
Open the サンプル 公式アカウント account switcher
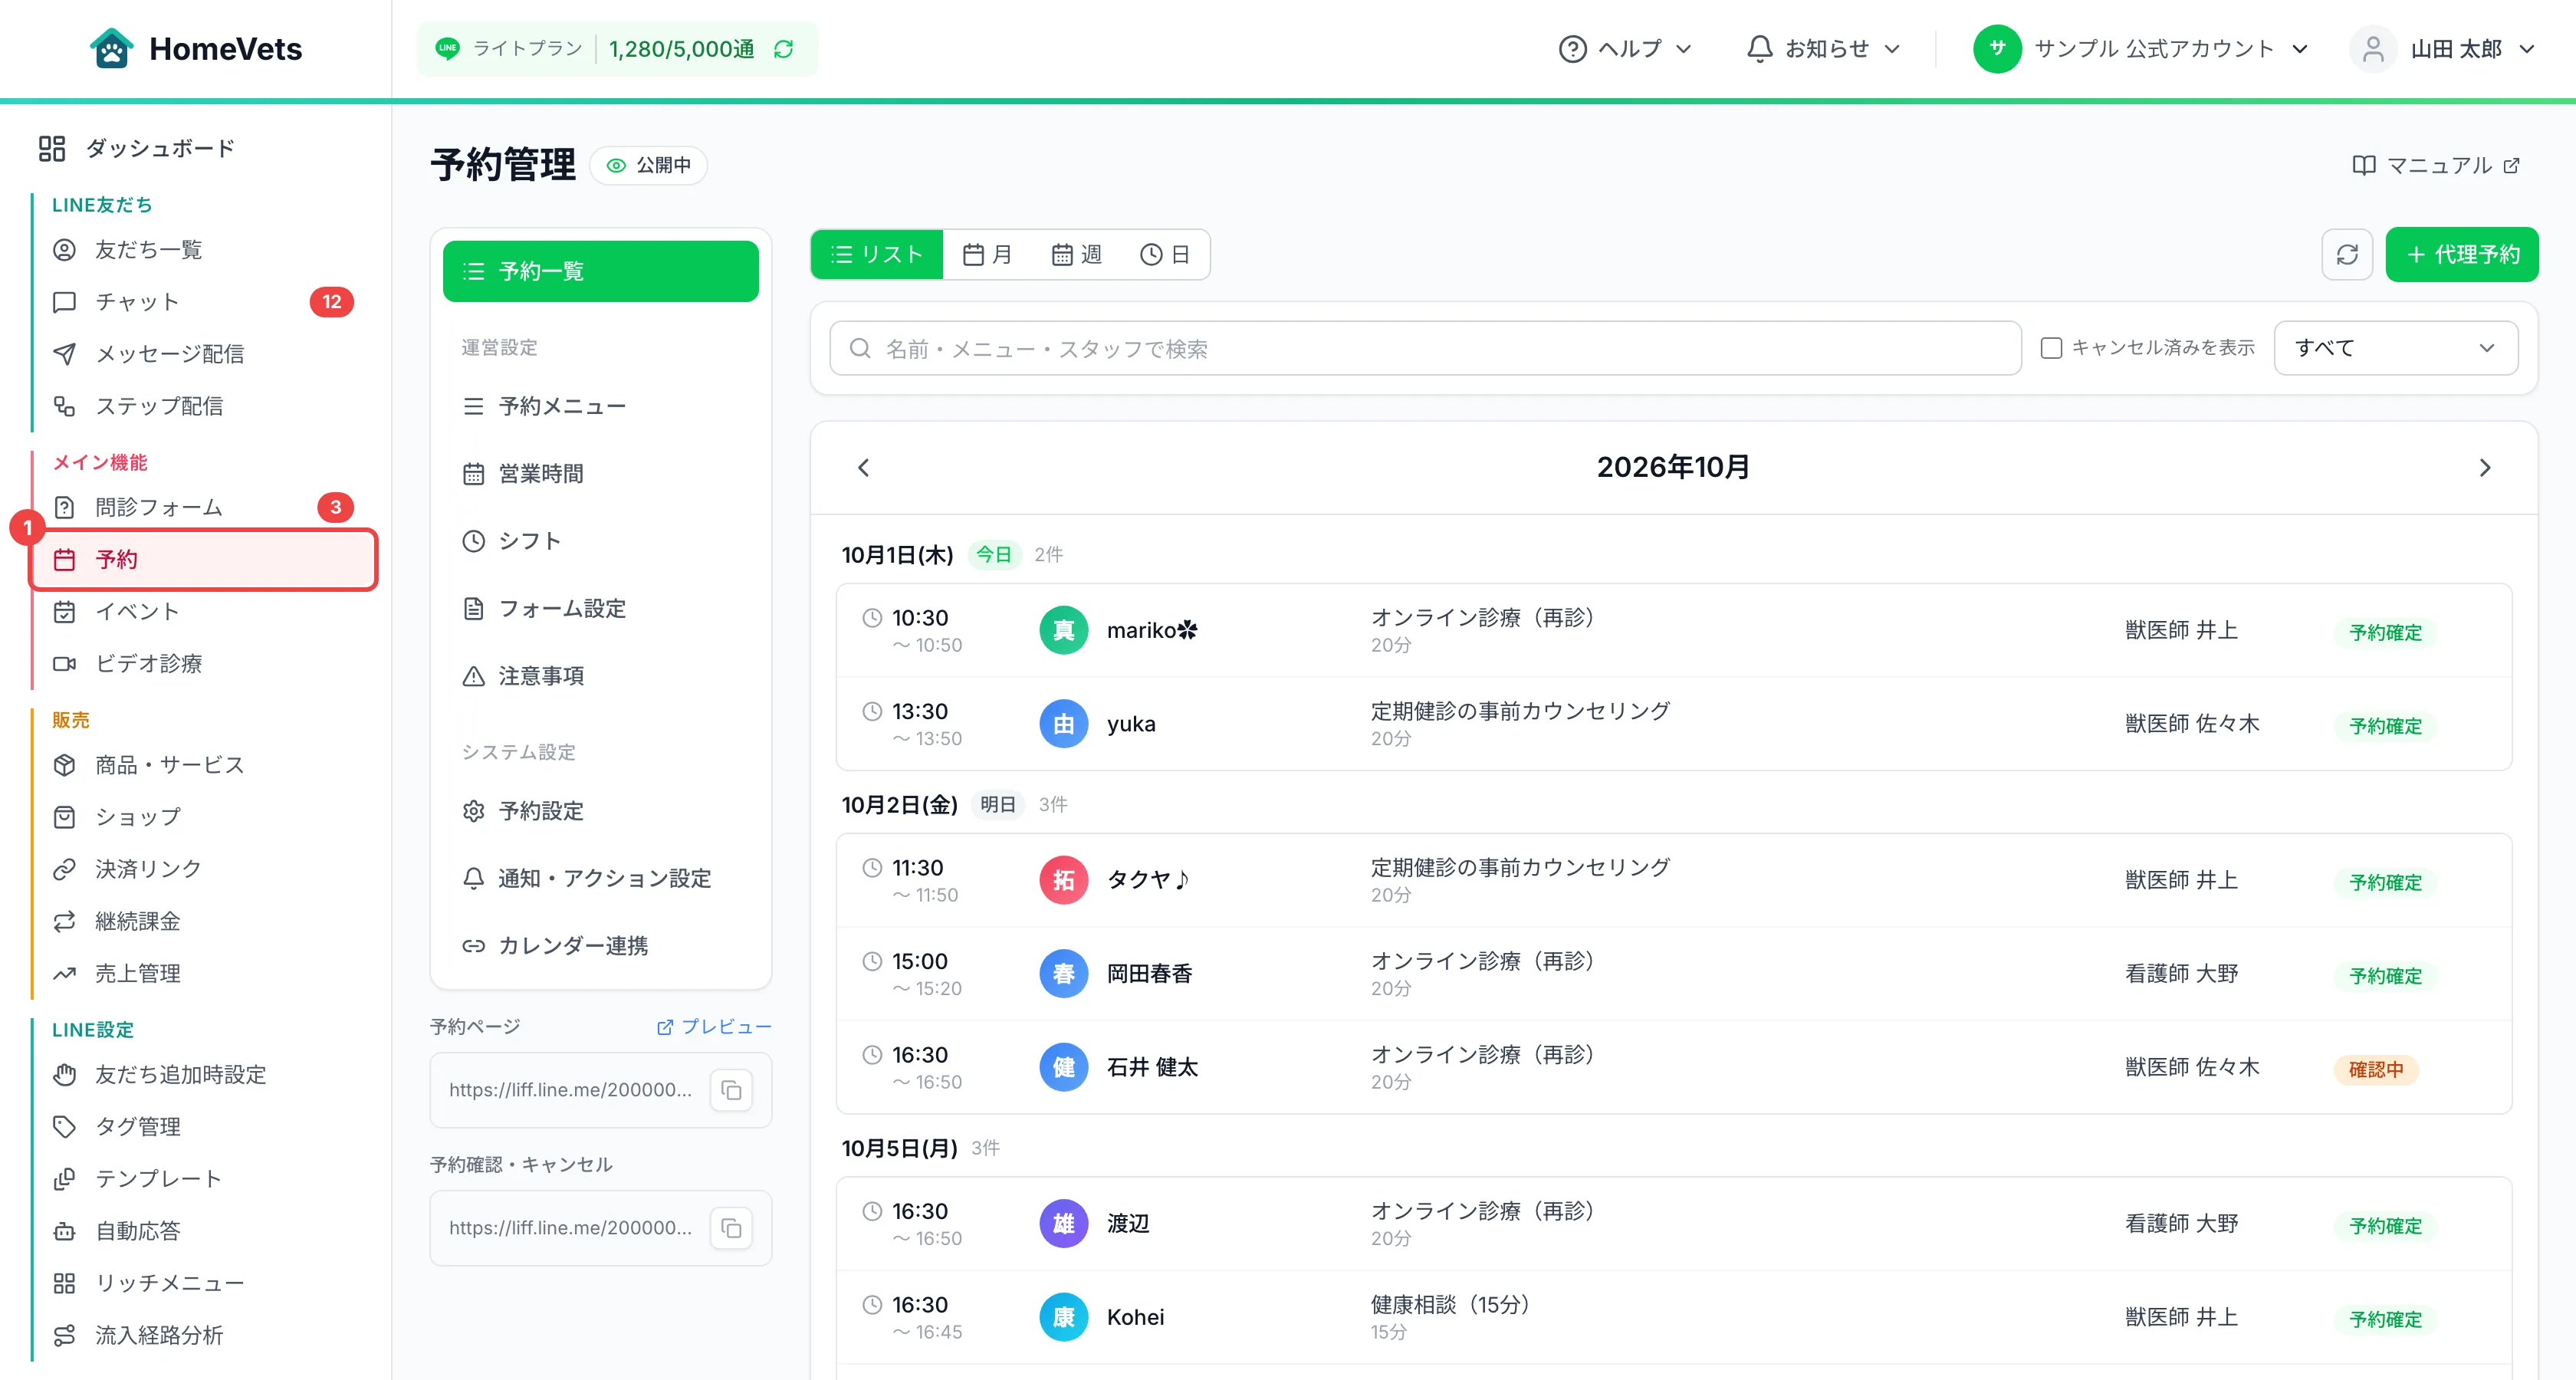point(2141,49)
